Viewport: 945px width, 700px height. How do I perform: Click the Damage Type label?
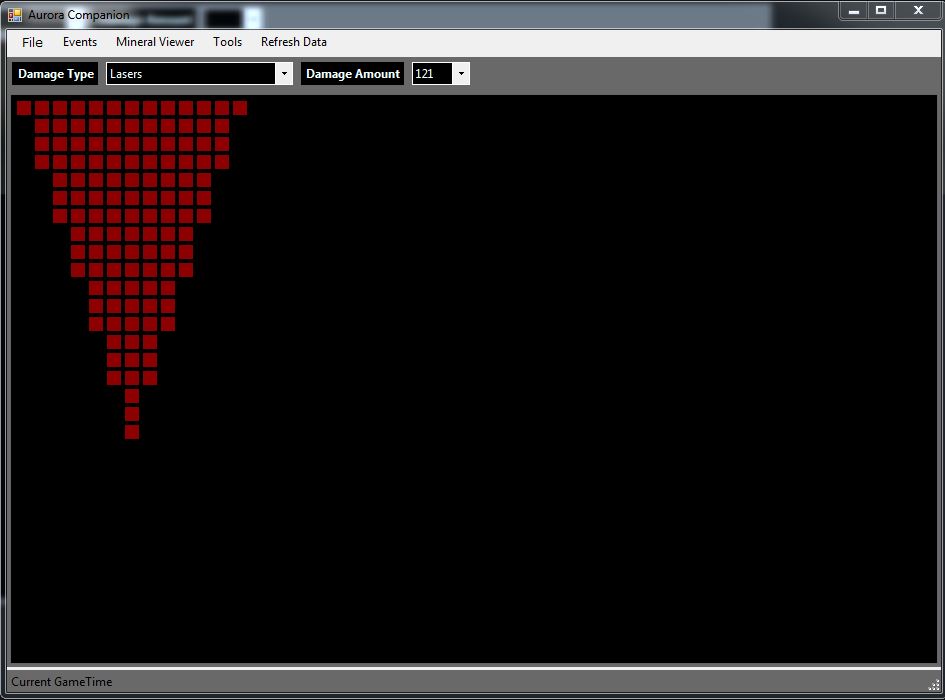(x=55, y=74)
